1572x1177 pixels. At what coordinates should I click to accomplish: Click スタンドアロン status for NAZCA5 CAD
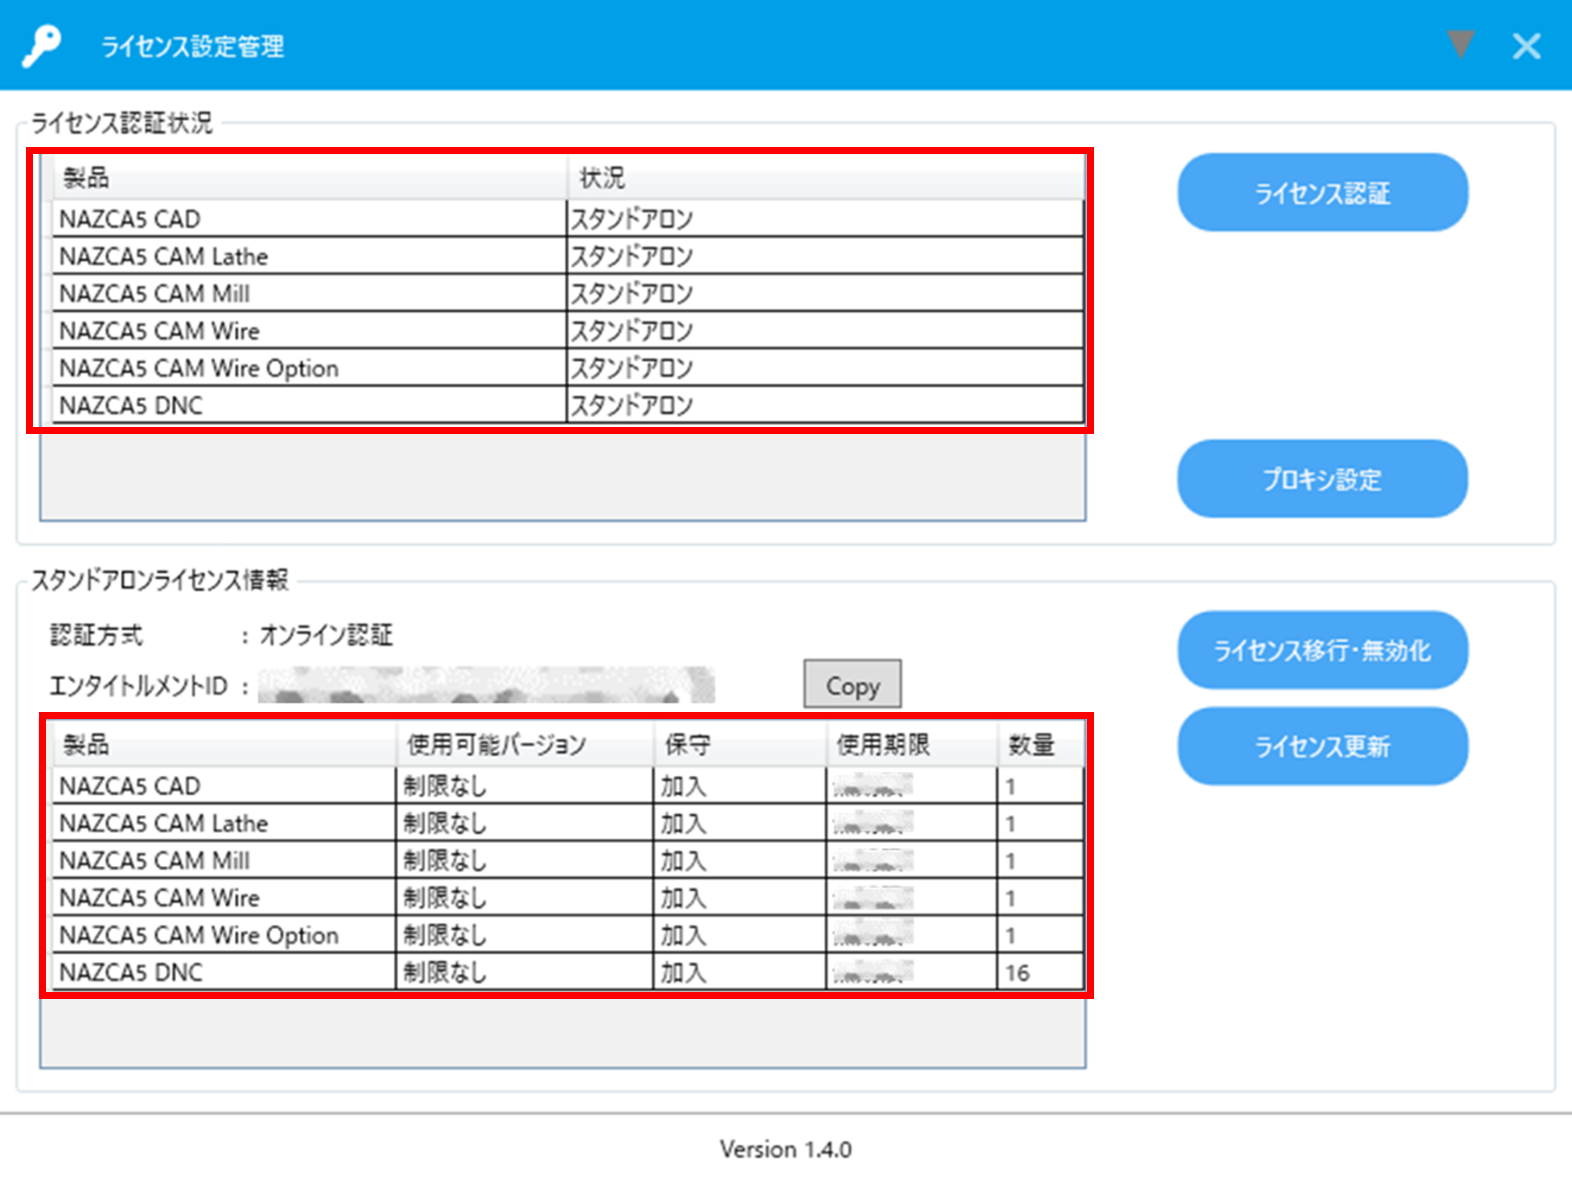click(x=825, y=218)
